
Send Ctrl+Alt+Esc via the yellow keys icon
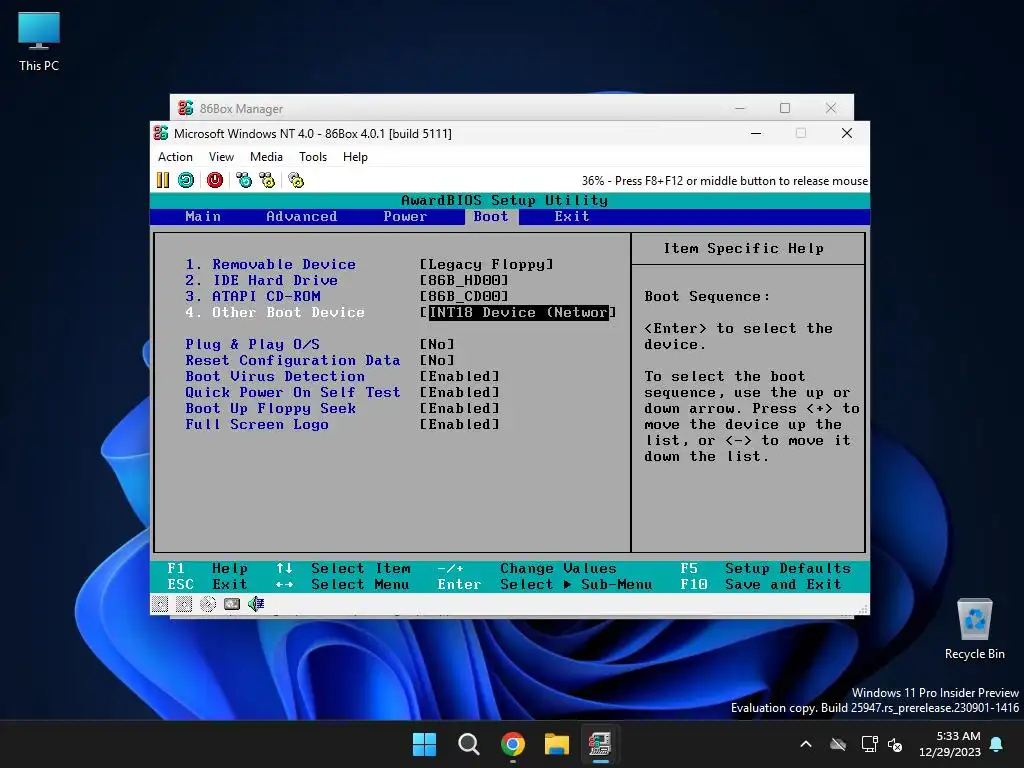(267, 180)
